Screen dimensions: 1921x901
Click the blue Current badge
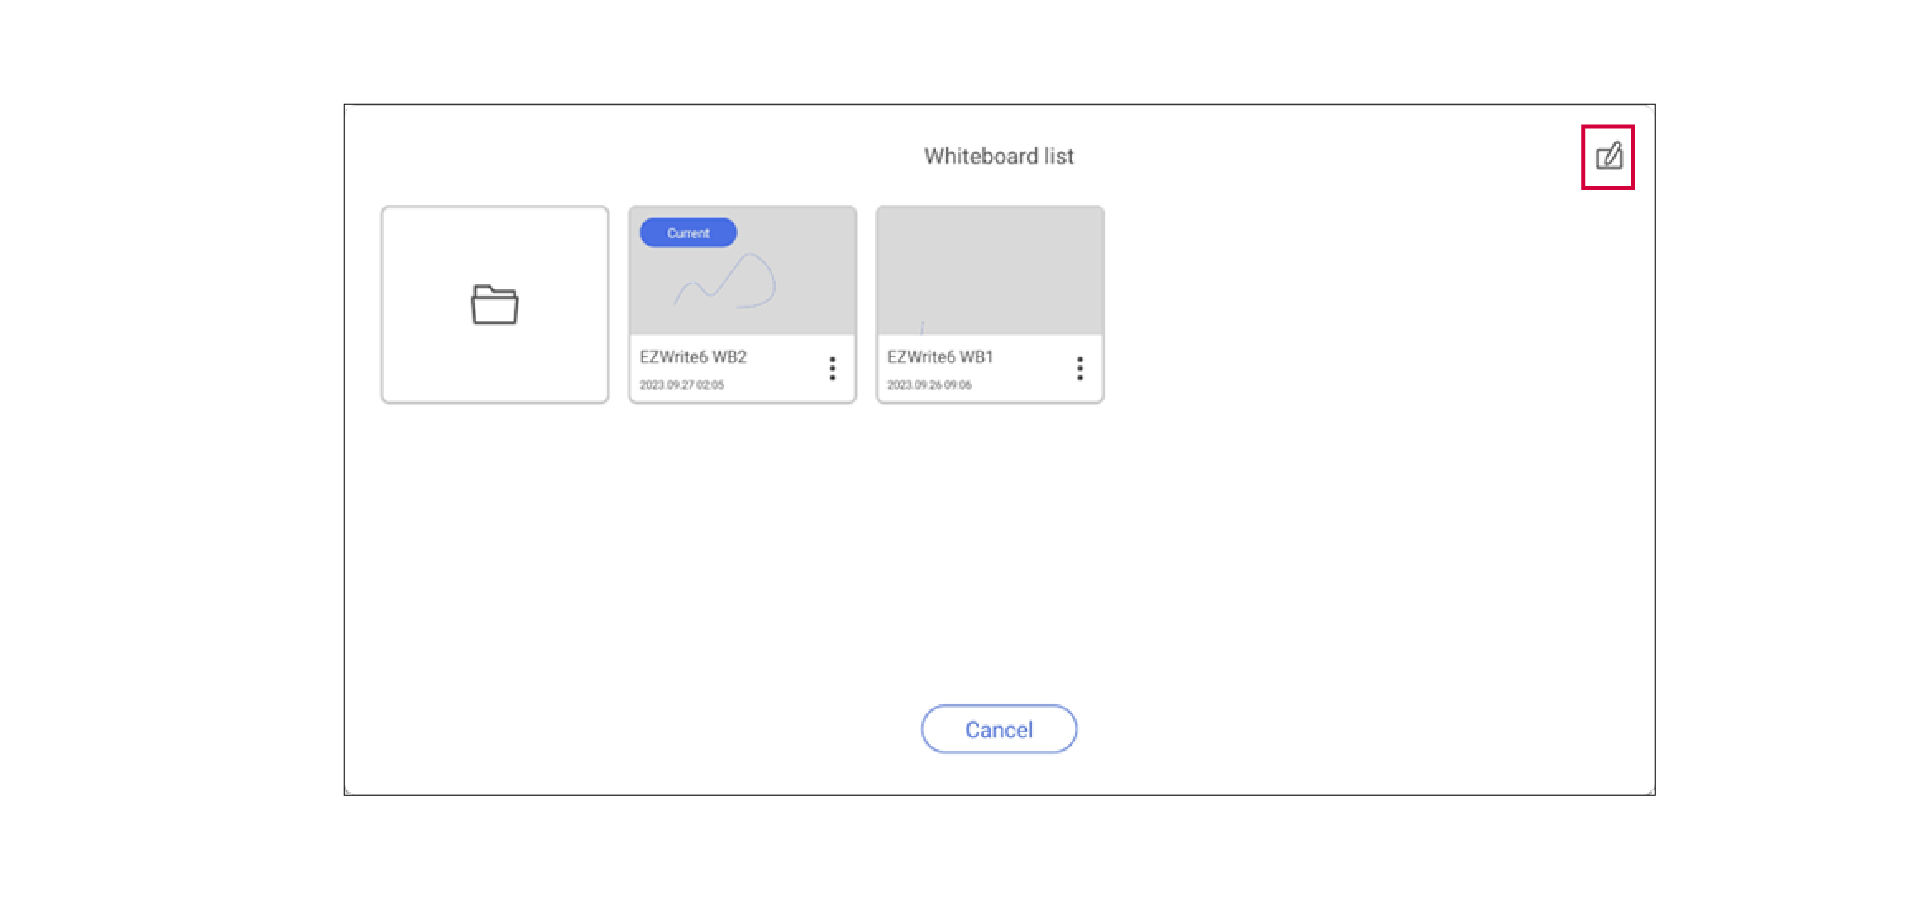tap(688, 233)
